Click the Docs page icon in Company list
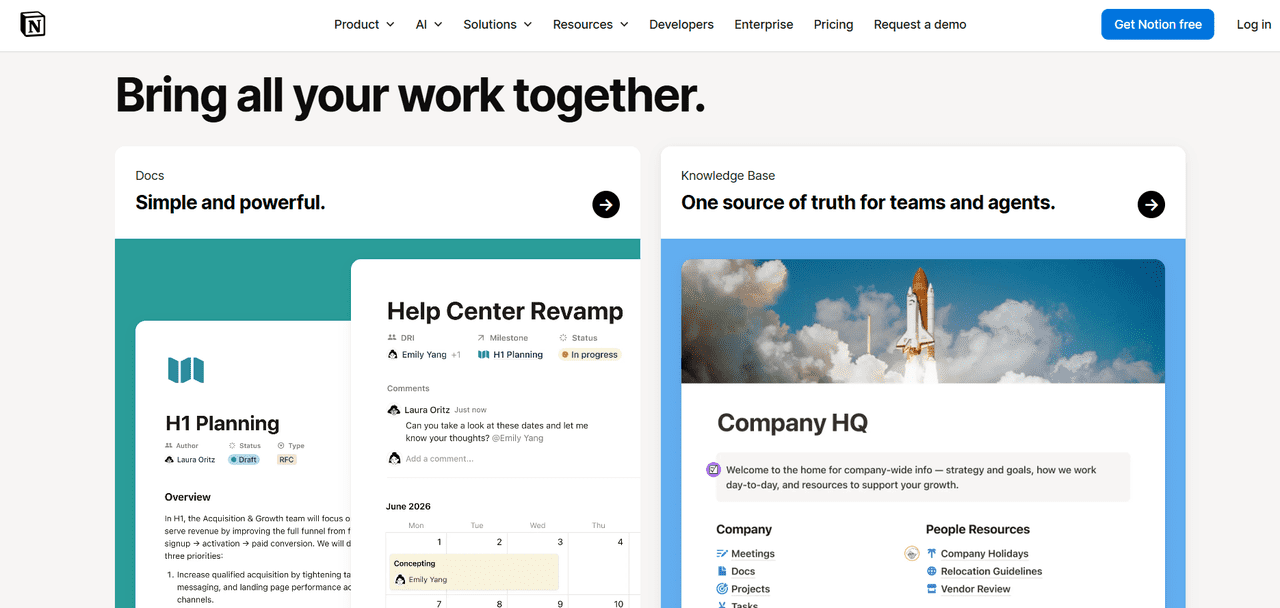 pyautogui.click(x=722, y=571)
